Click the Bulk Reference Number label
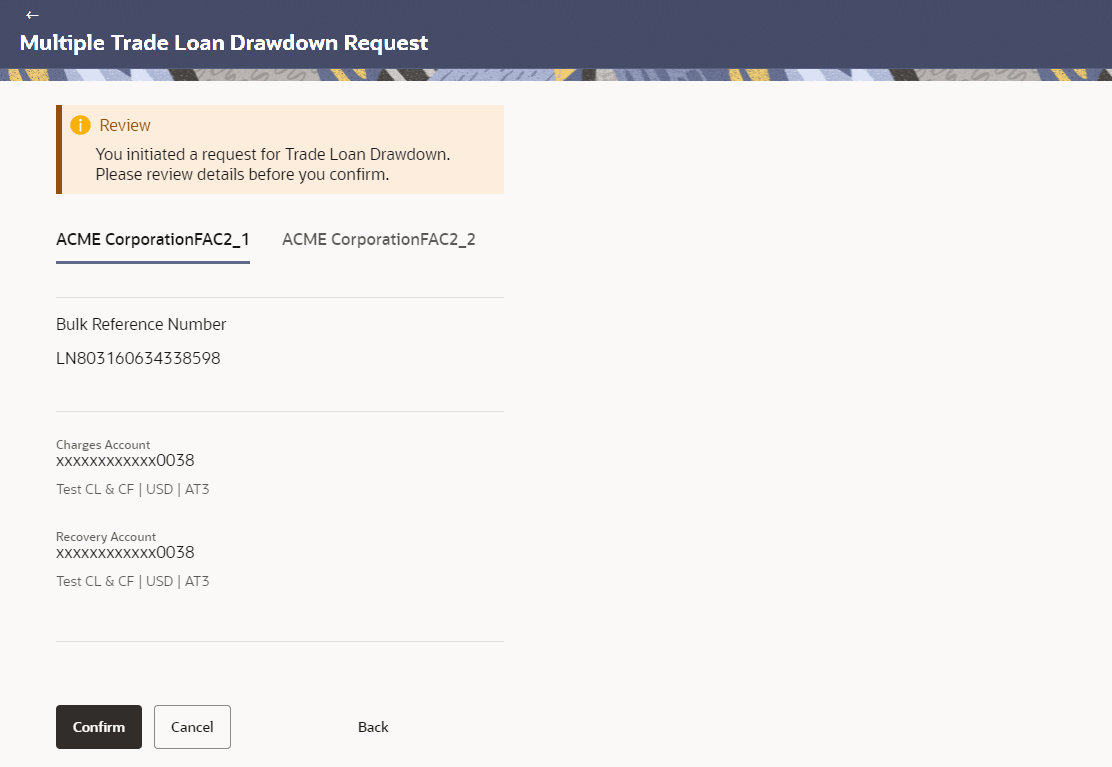The height and width of the screenshot is (767, 1112). (141, 324)
